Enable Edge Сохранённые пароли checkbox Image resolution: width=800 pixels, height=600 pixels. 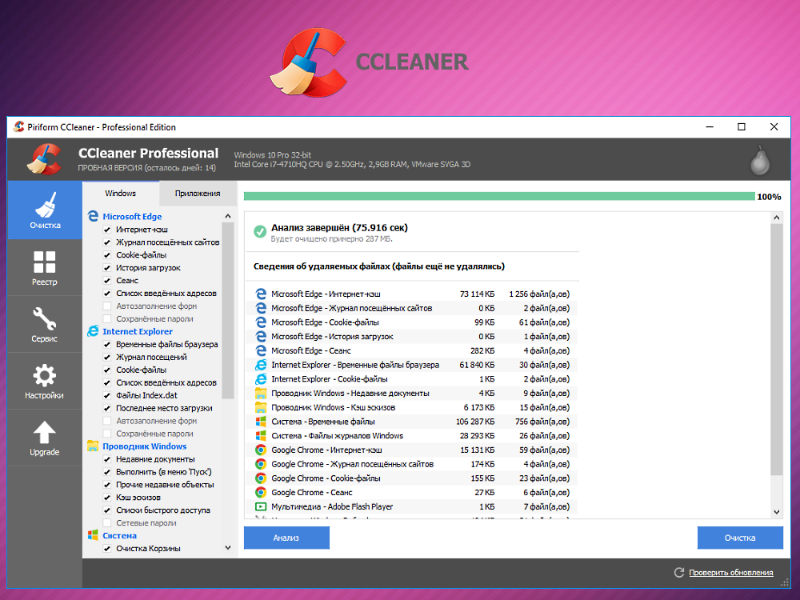pos(107,319)
